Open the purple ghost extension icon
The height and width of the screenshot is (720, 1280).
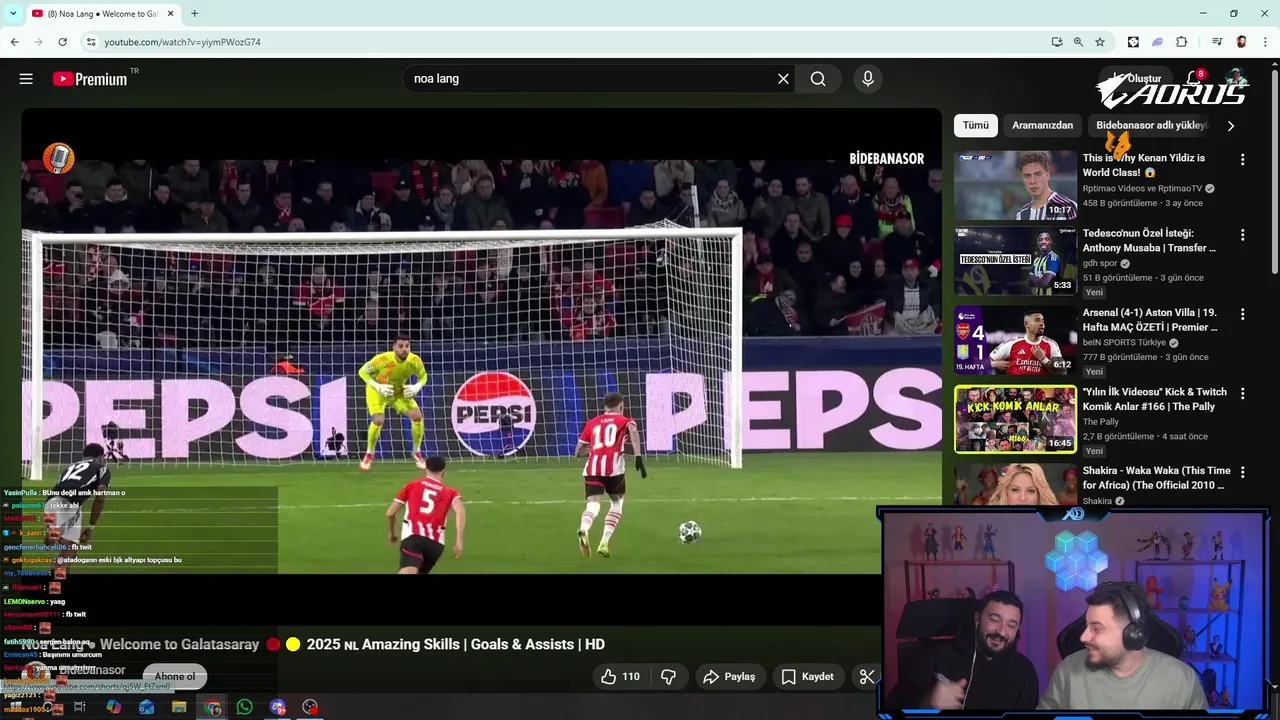click(1157, 42)
